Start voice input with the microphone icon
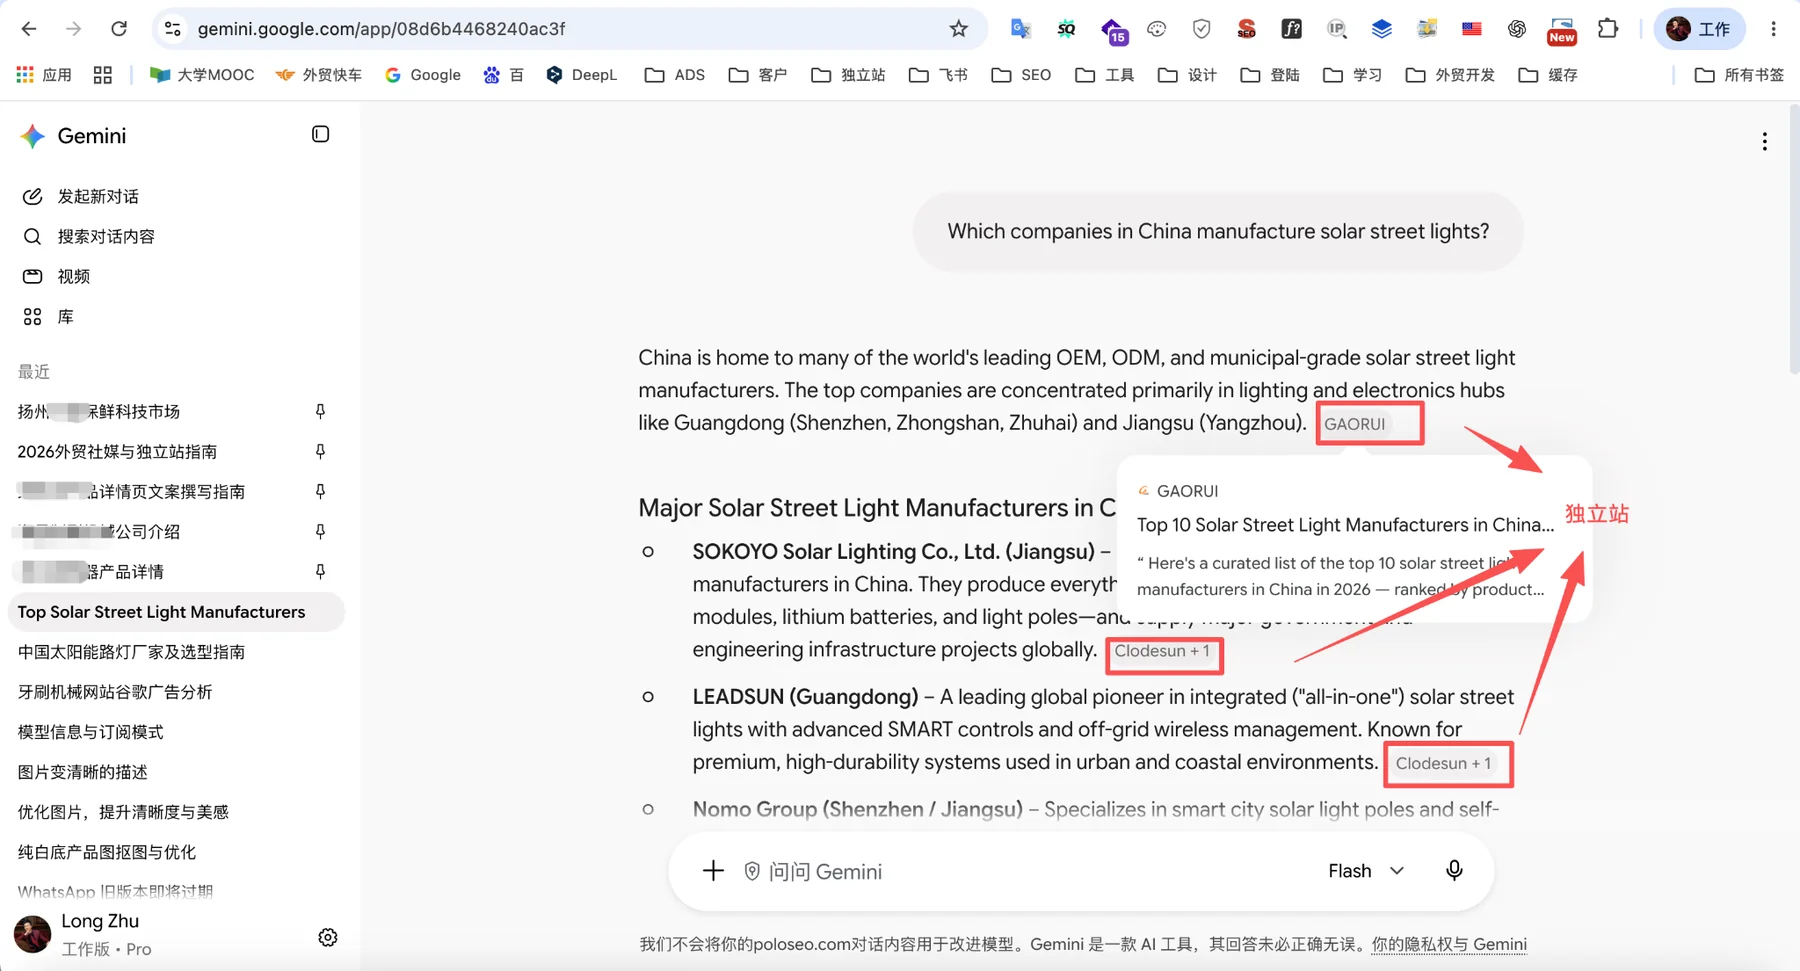The width and height of the screenshot is (1800, 971). coord(1454,870)
